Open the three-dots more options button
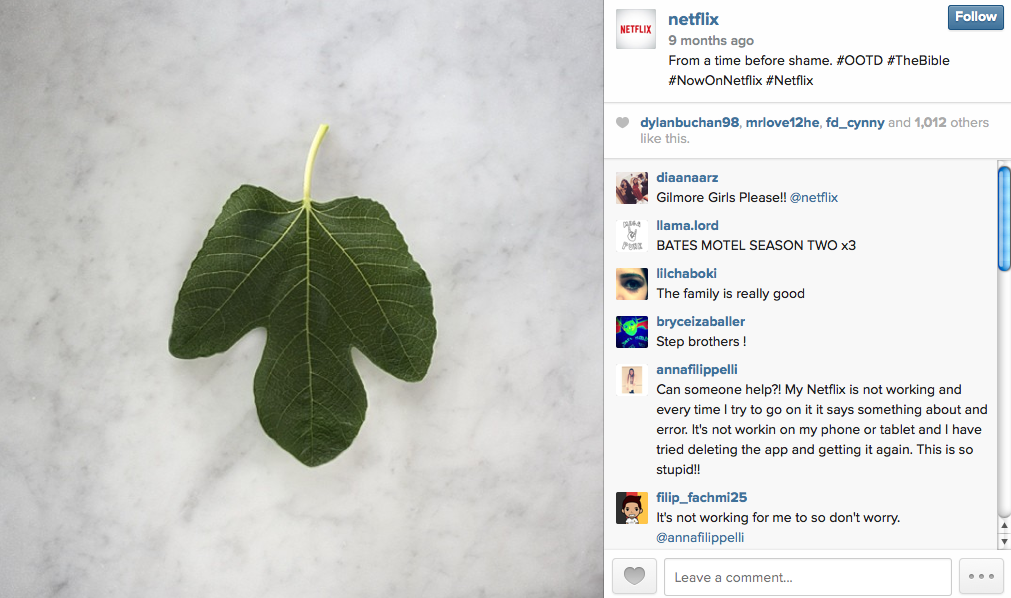The width and height of the screenshot is (1011, 598). click(981, 576)
